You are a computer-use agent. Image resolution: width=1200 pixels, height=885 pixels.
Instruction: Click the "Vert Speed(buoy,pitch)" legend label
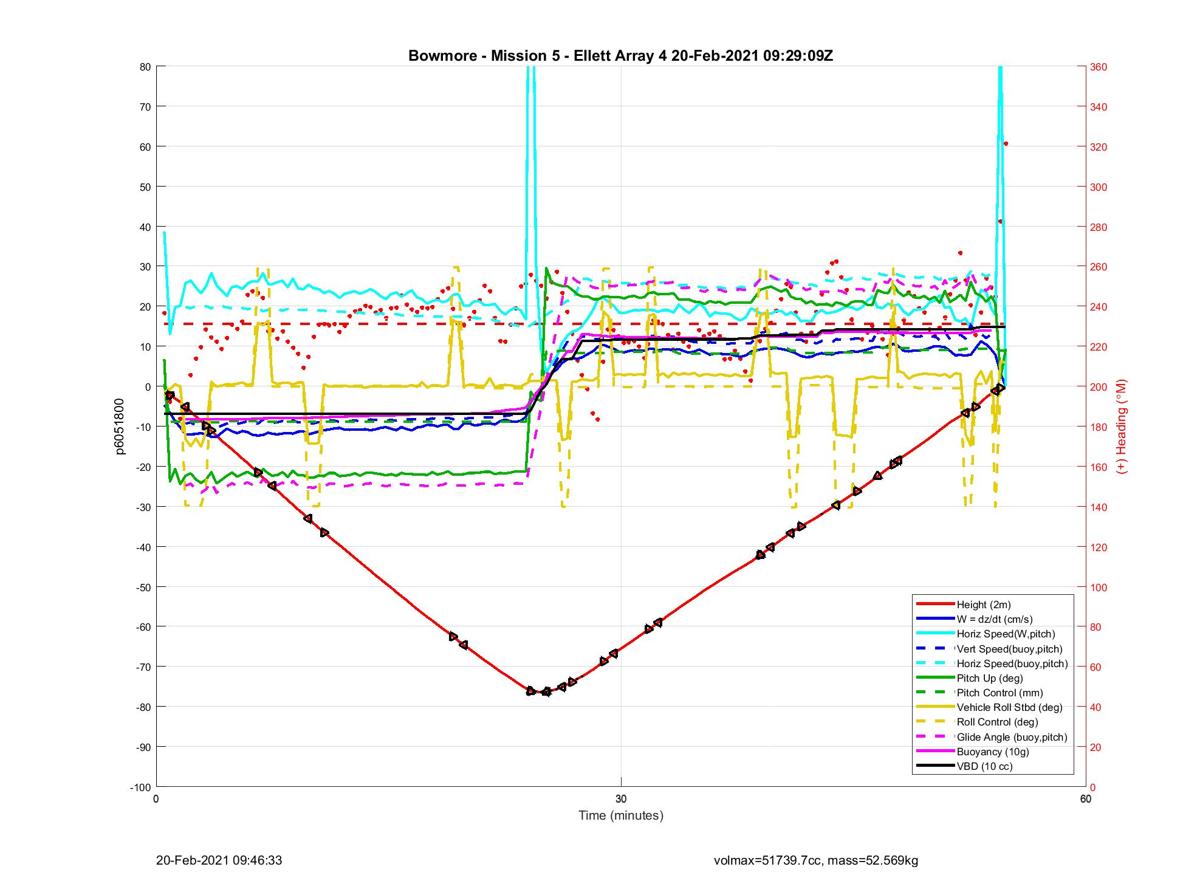point(1009,649)
